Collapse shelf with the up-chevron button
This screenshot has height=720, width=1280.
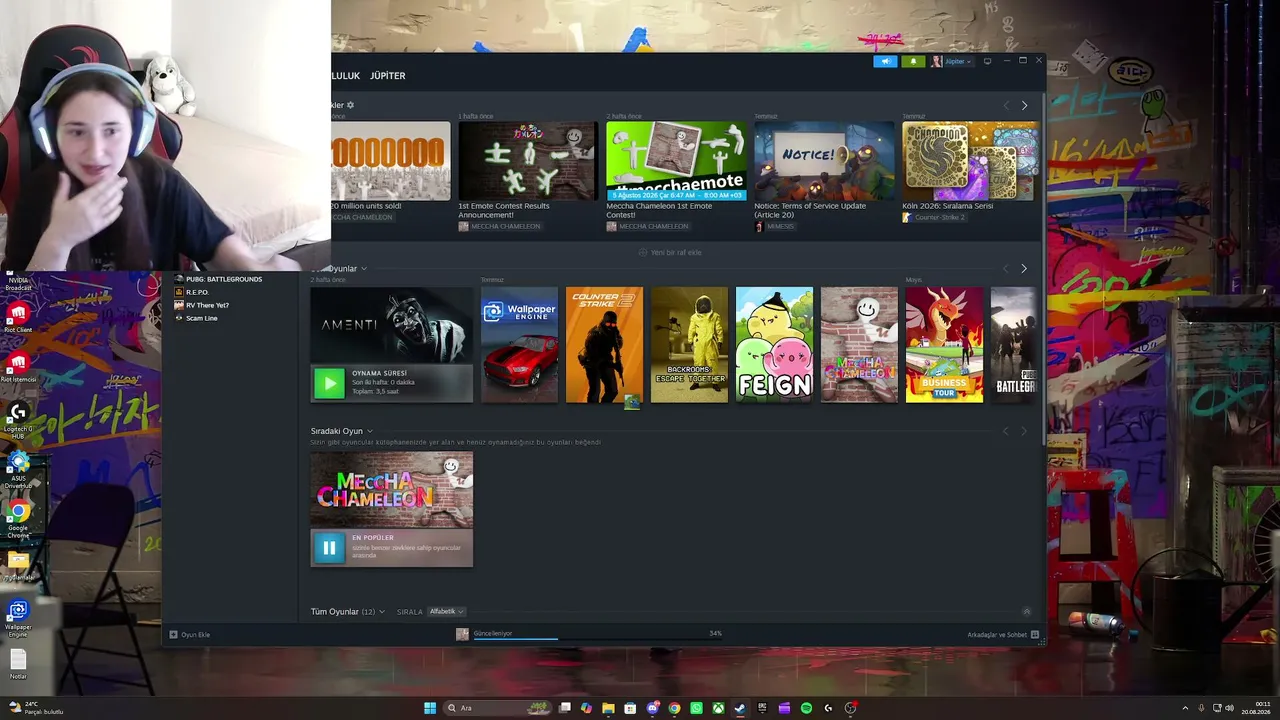tap(1026, 611)
